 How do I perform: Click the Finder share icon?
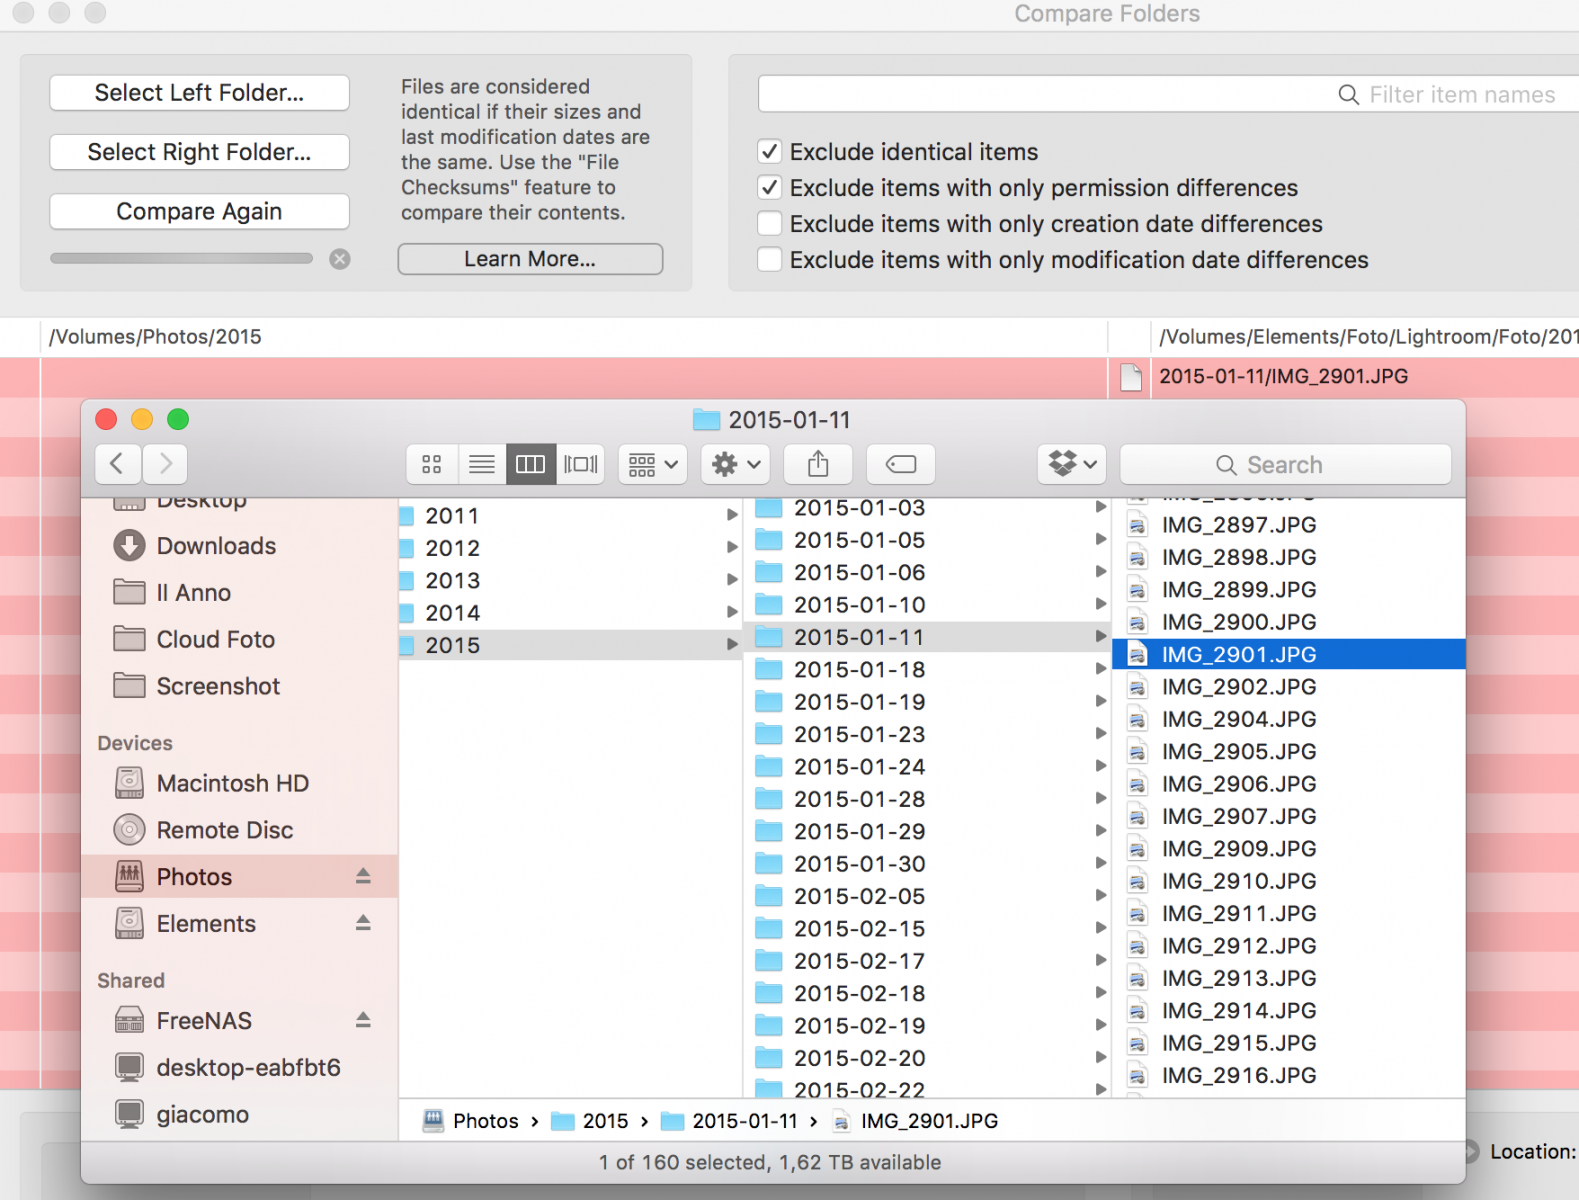tap(818, 464)
